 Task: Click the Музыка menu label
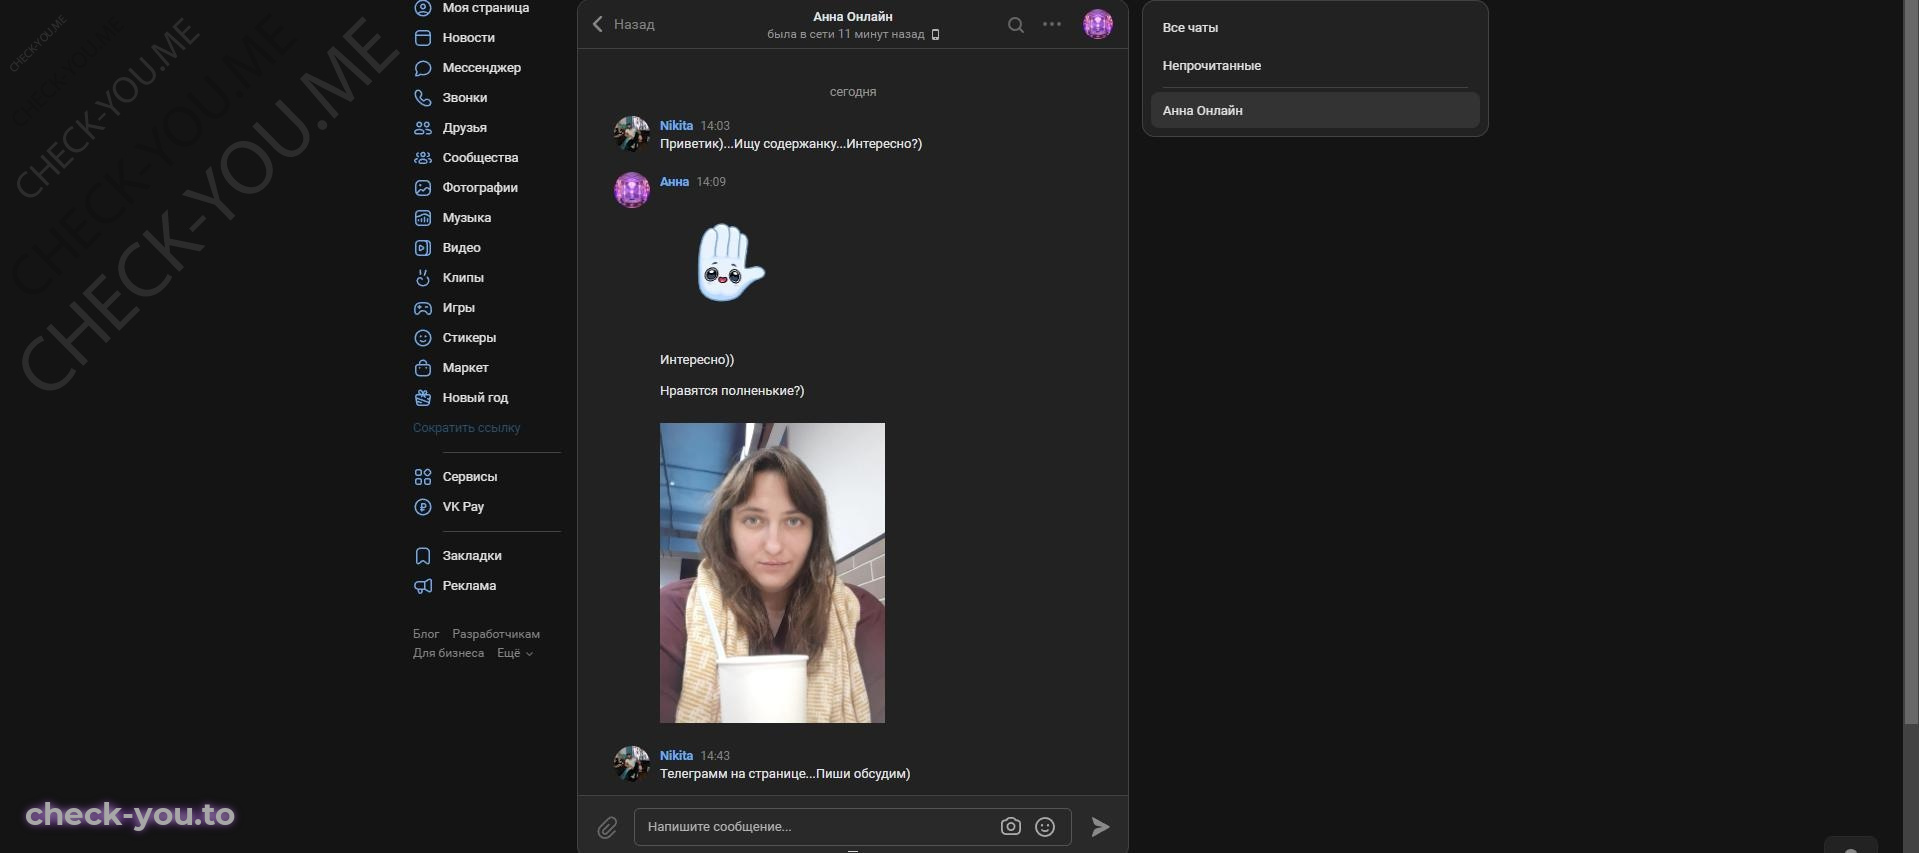(x=467, y=218)
